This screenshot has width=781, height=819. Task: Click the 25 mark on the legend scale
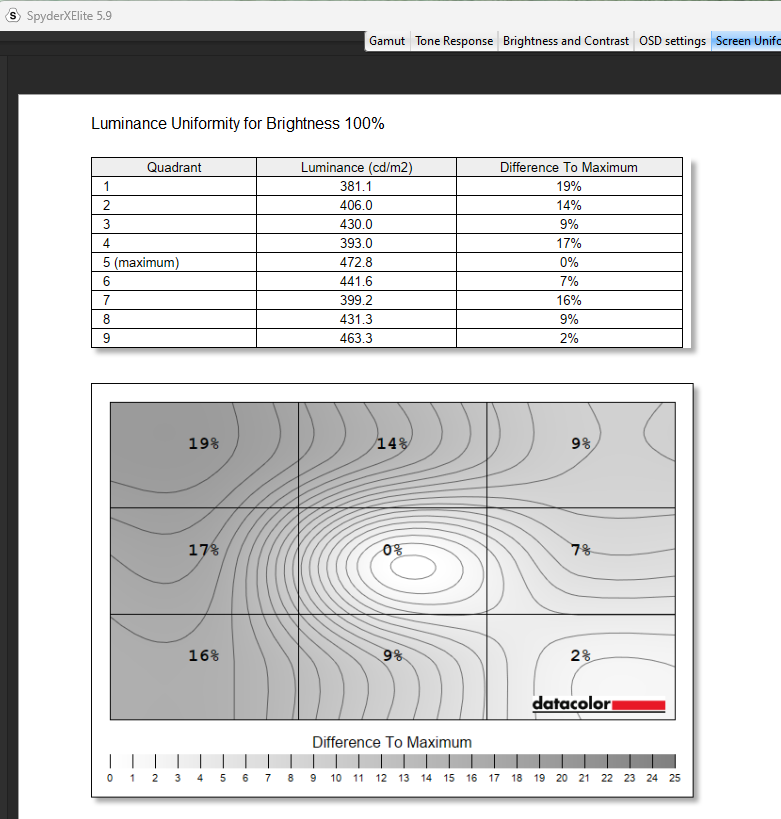click(x=675, y=777)
